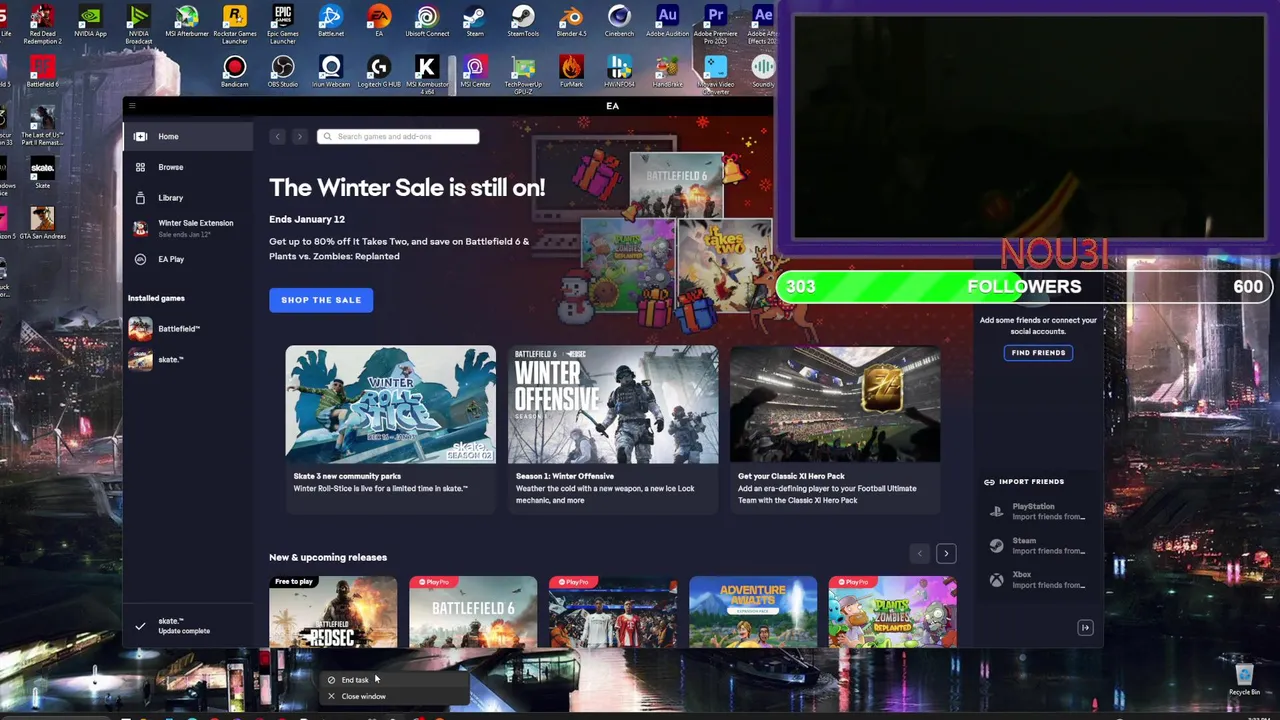Viewport: 1280px width, 720px height.
Task: Collapse the friends panel with arrow icon
Action: 1085,628
